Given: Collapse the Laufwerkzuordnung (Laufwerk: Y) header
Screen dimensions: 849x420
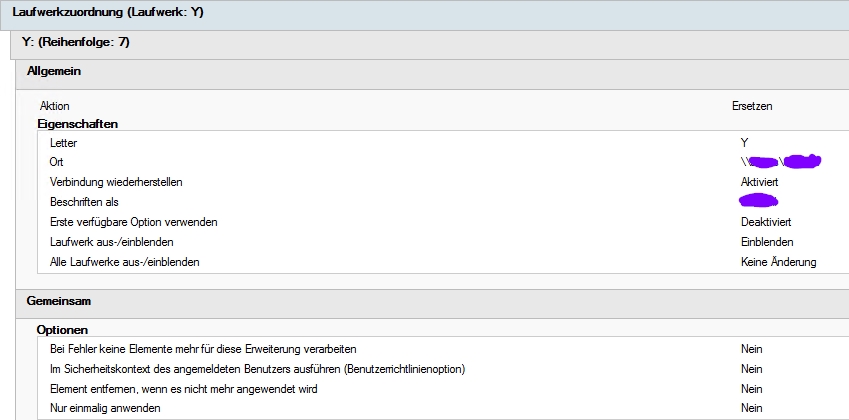Looking at the screenshot, I should click(x=424, y=13).
